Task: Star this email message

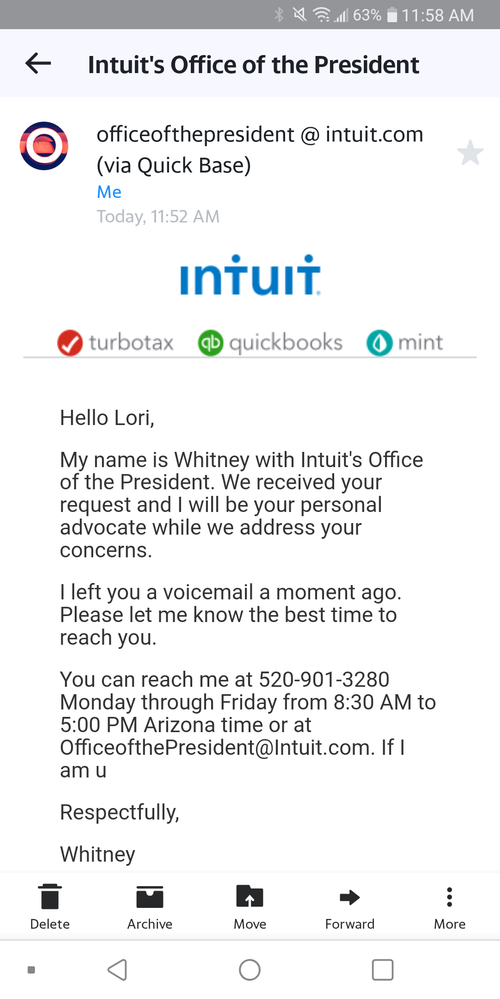Action: (x=470, y=154)
